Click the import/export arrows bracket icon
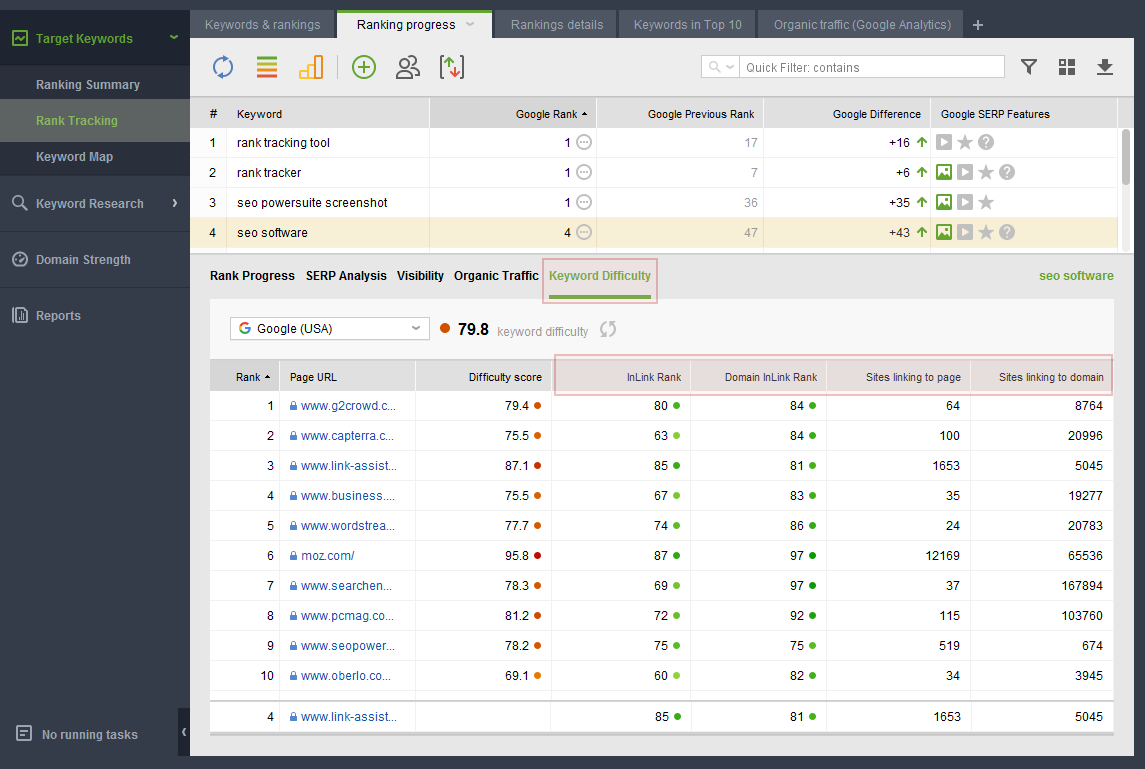Image resolution: width=1145 pixels, height=769 pixels. point(452,67)
